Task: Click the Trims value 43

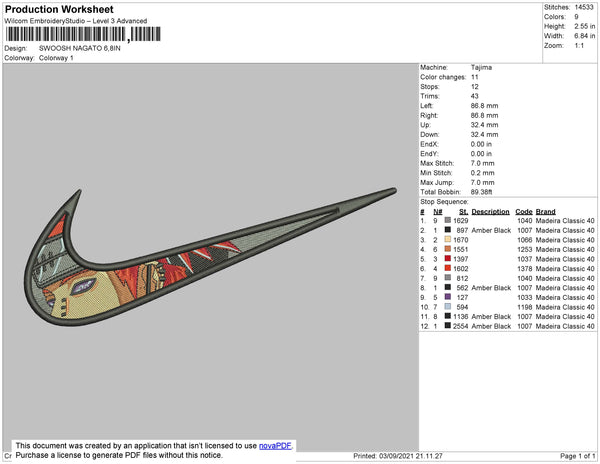Action: pos(474,96)
